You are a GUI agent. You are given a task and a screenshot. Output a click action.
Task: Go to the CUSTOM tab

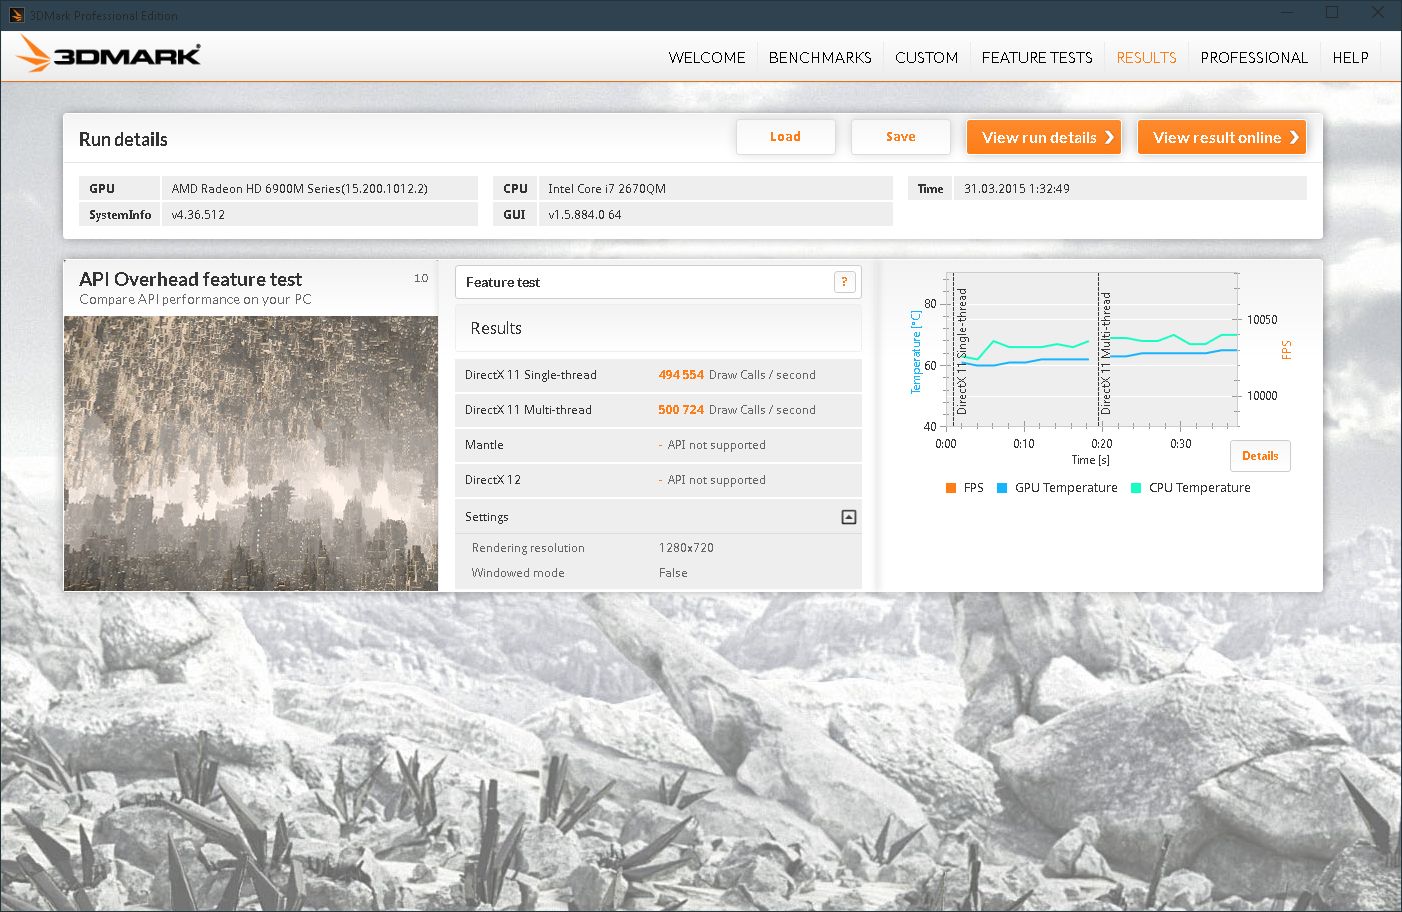pos(926,58)
